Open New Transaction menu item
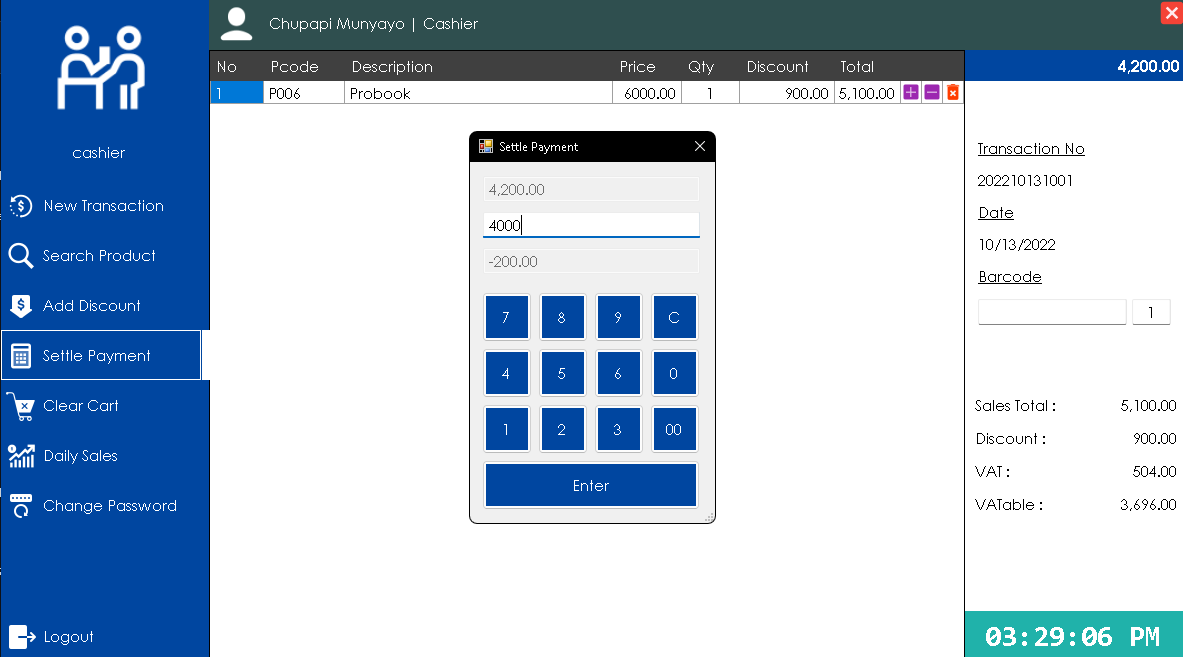 [x=101, y=206]
